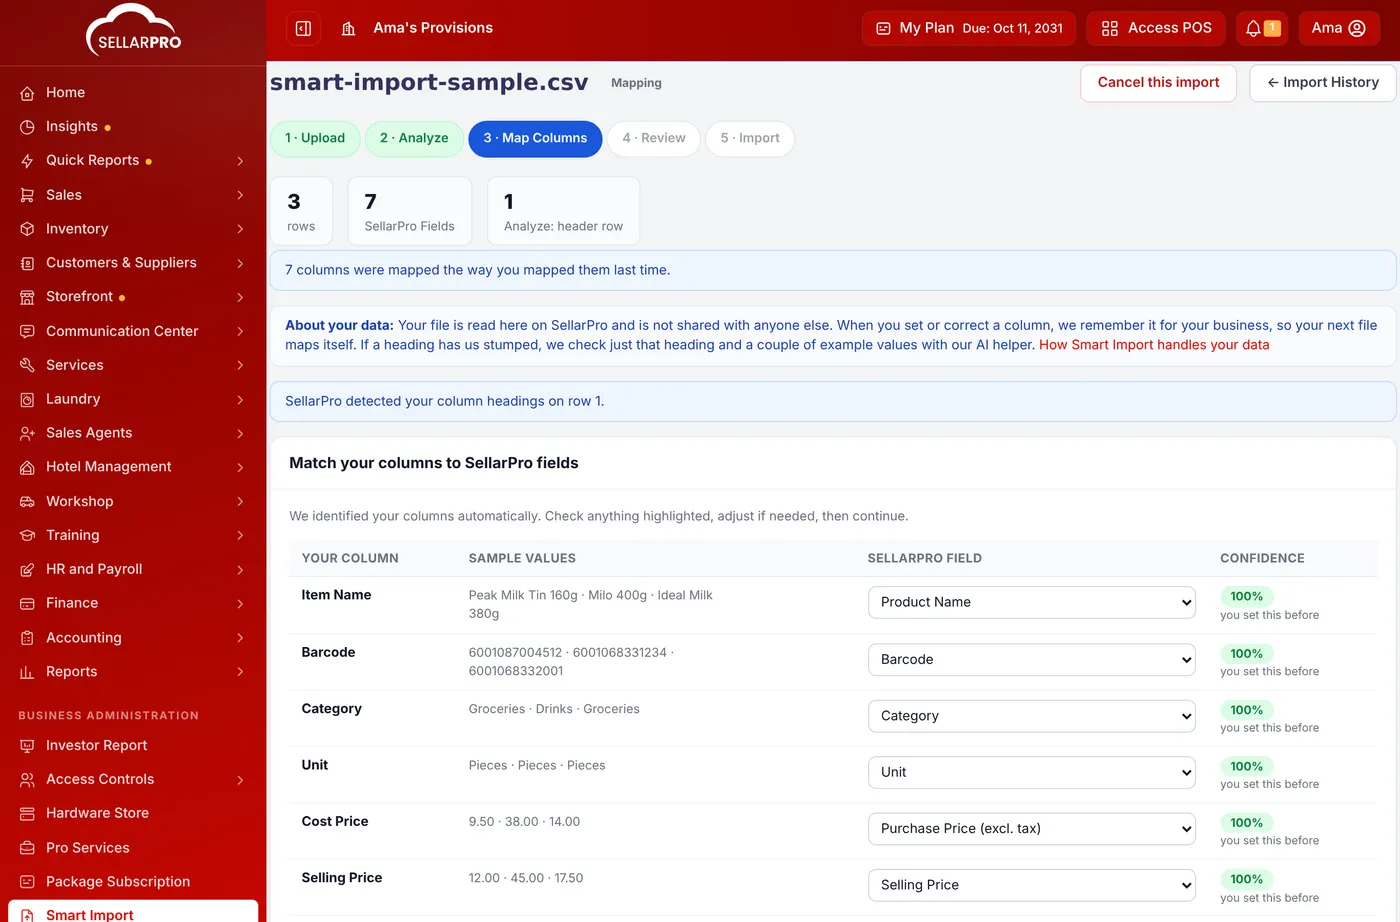
Task: Open the SellarPro field dropdown for Item Name
Action: click(1031, 602)
